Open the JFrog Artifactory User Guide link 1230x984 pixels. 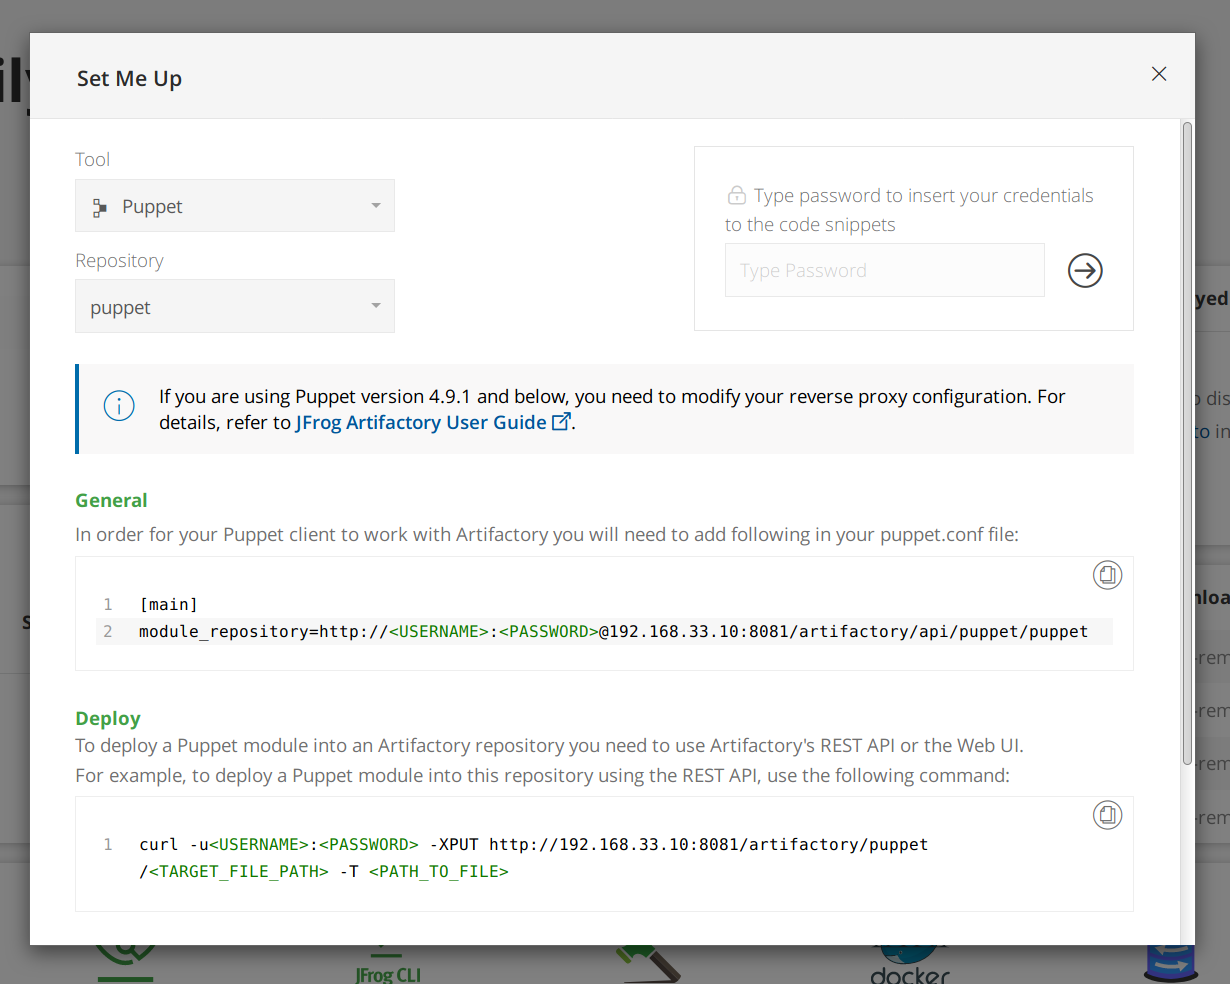click(421, 422)
